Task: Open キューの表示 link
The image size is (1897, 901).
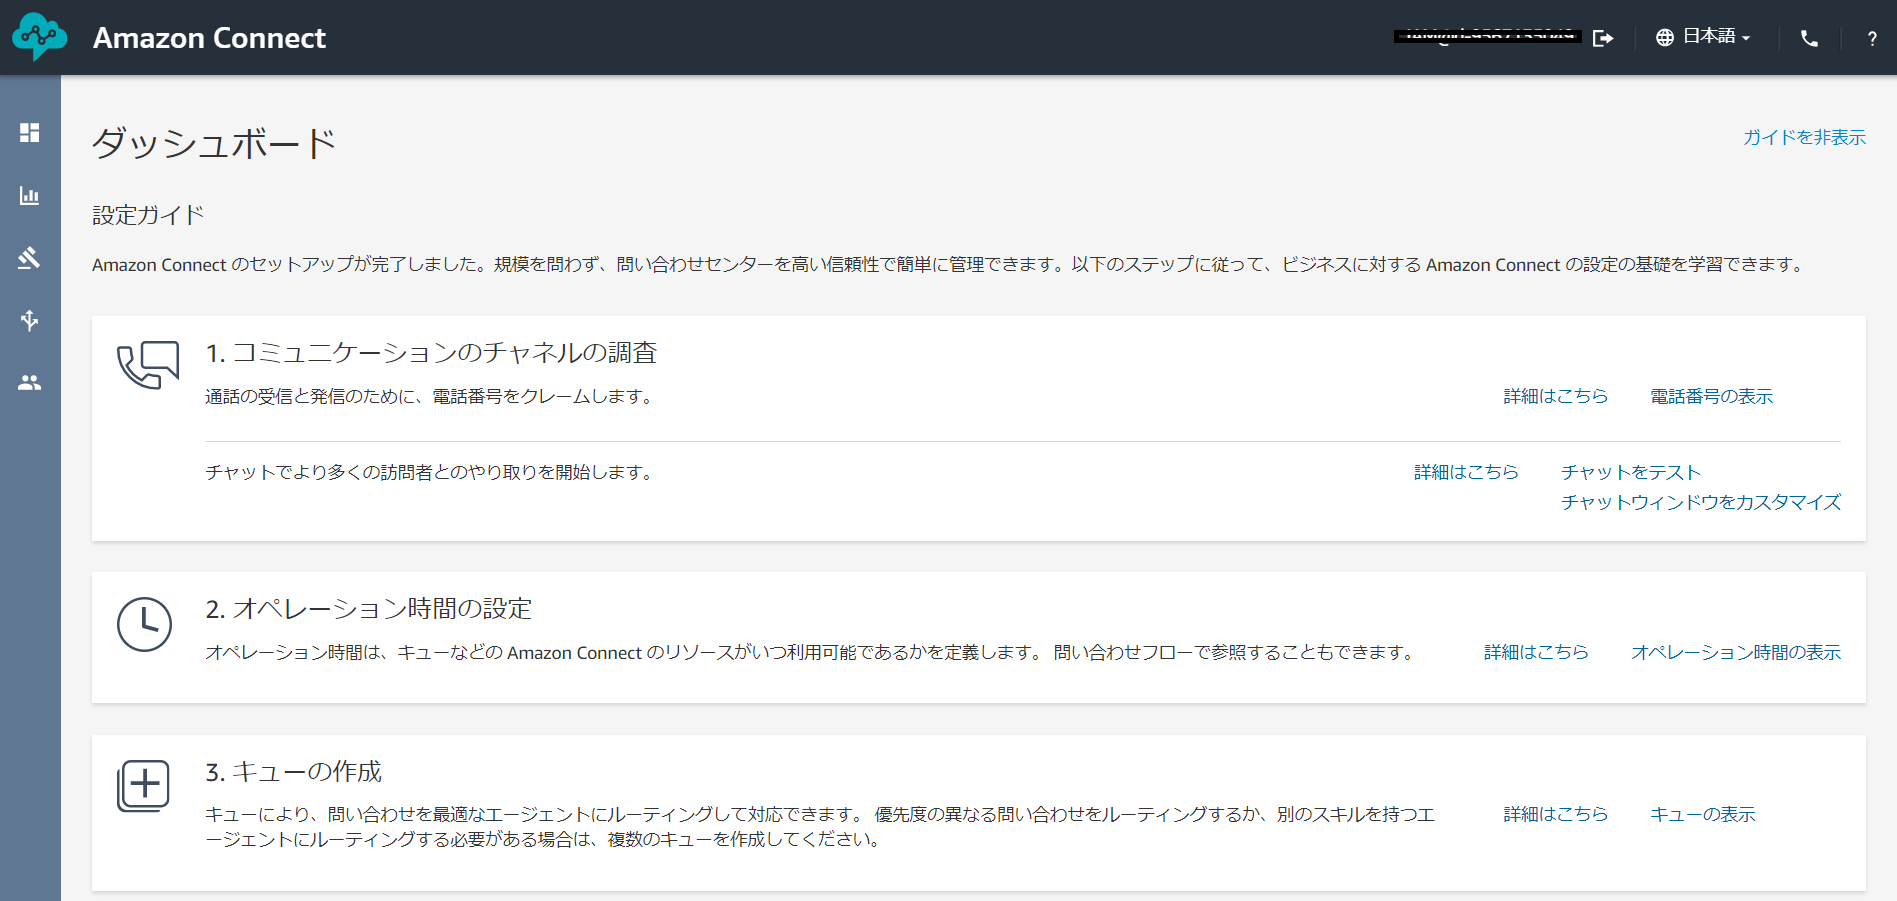Action: coord(1703,814)
